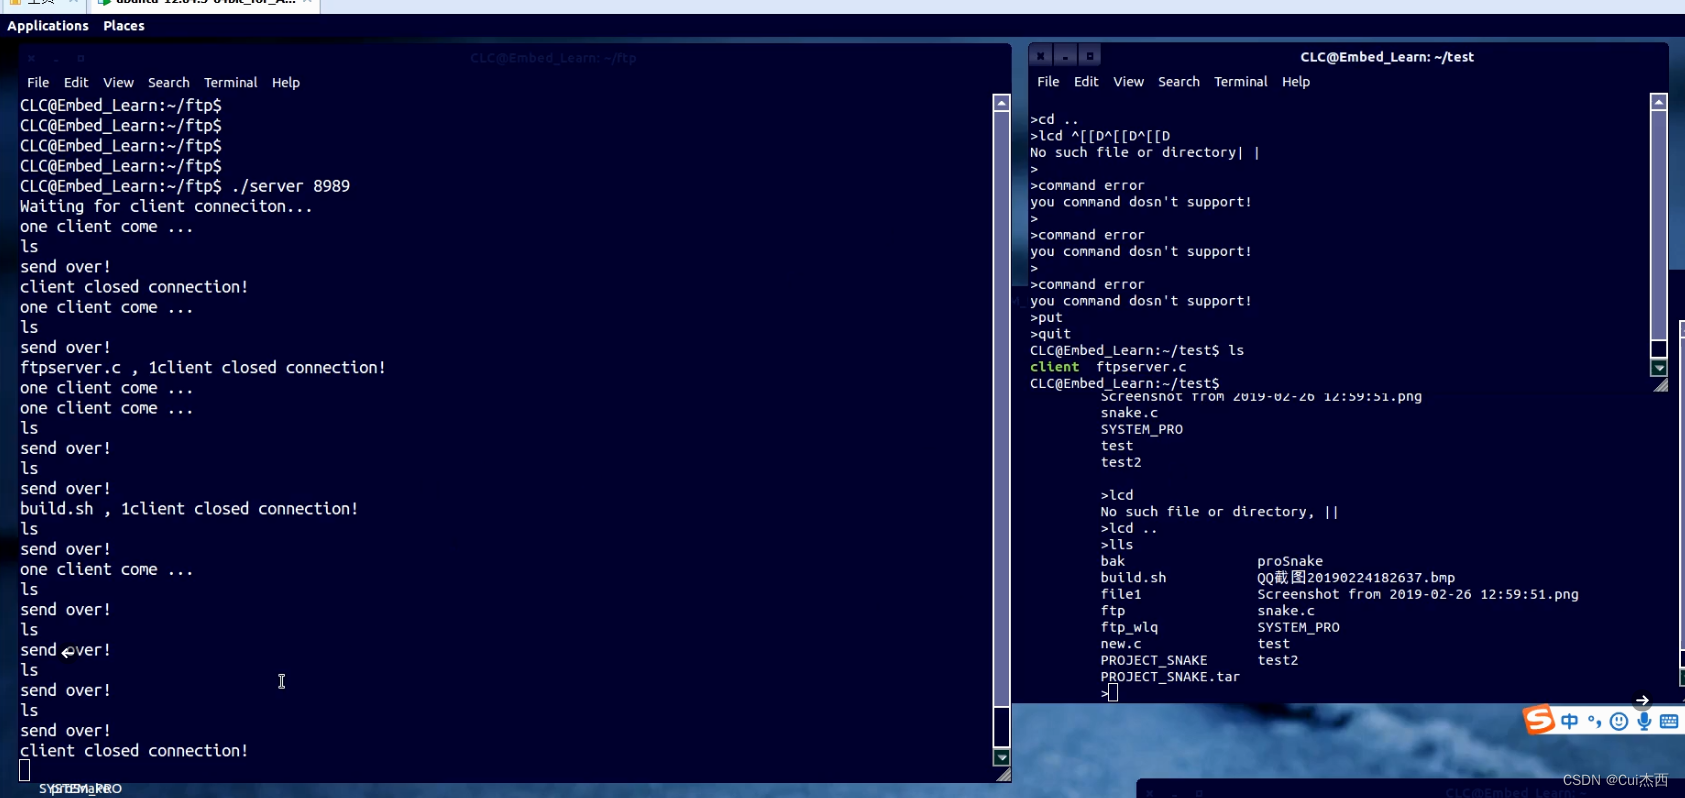Minimize the ~/test terminal window

(x=1066, y=56)
